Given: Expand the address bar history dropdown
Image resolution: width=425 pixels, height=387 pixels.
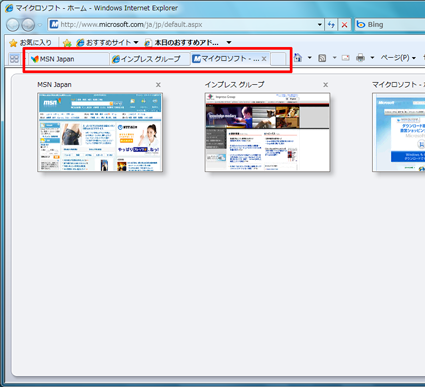Looking at the screenshot, I should [x=319, y=24].
